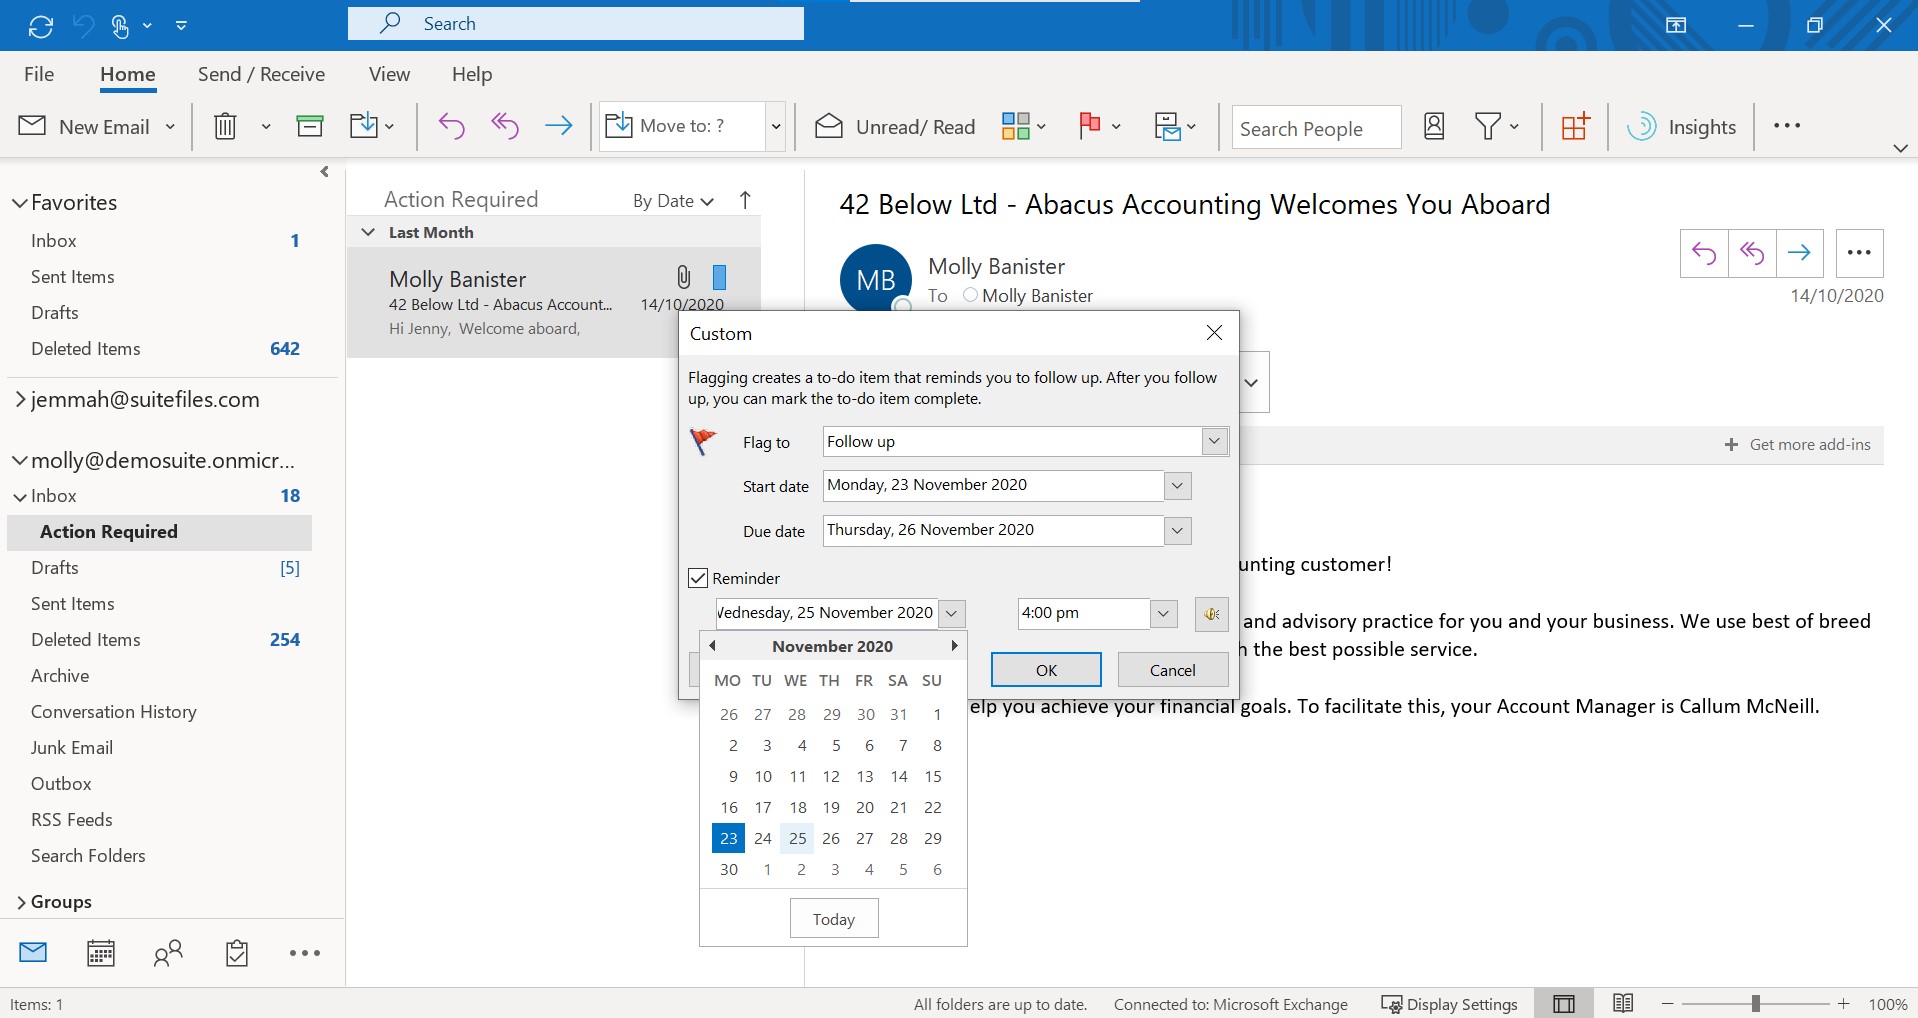Viewport: 1918px width, 1018px height.
Task: Click the blue category flag on Molly Banister email
Action: [x=719, y=277]
